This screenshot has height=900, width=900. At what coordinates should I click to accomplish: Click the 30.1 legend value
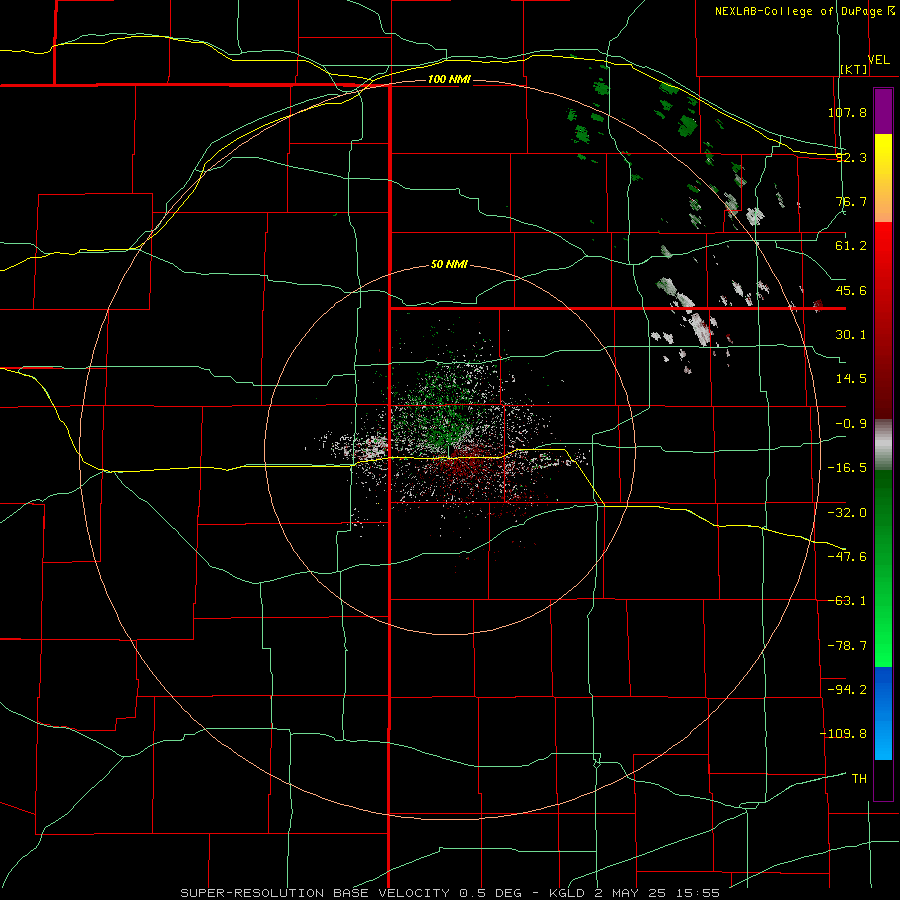point(851,335)
